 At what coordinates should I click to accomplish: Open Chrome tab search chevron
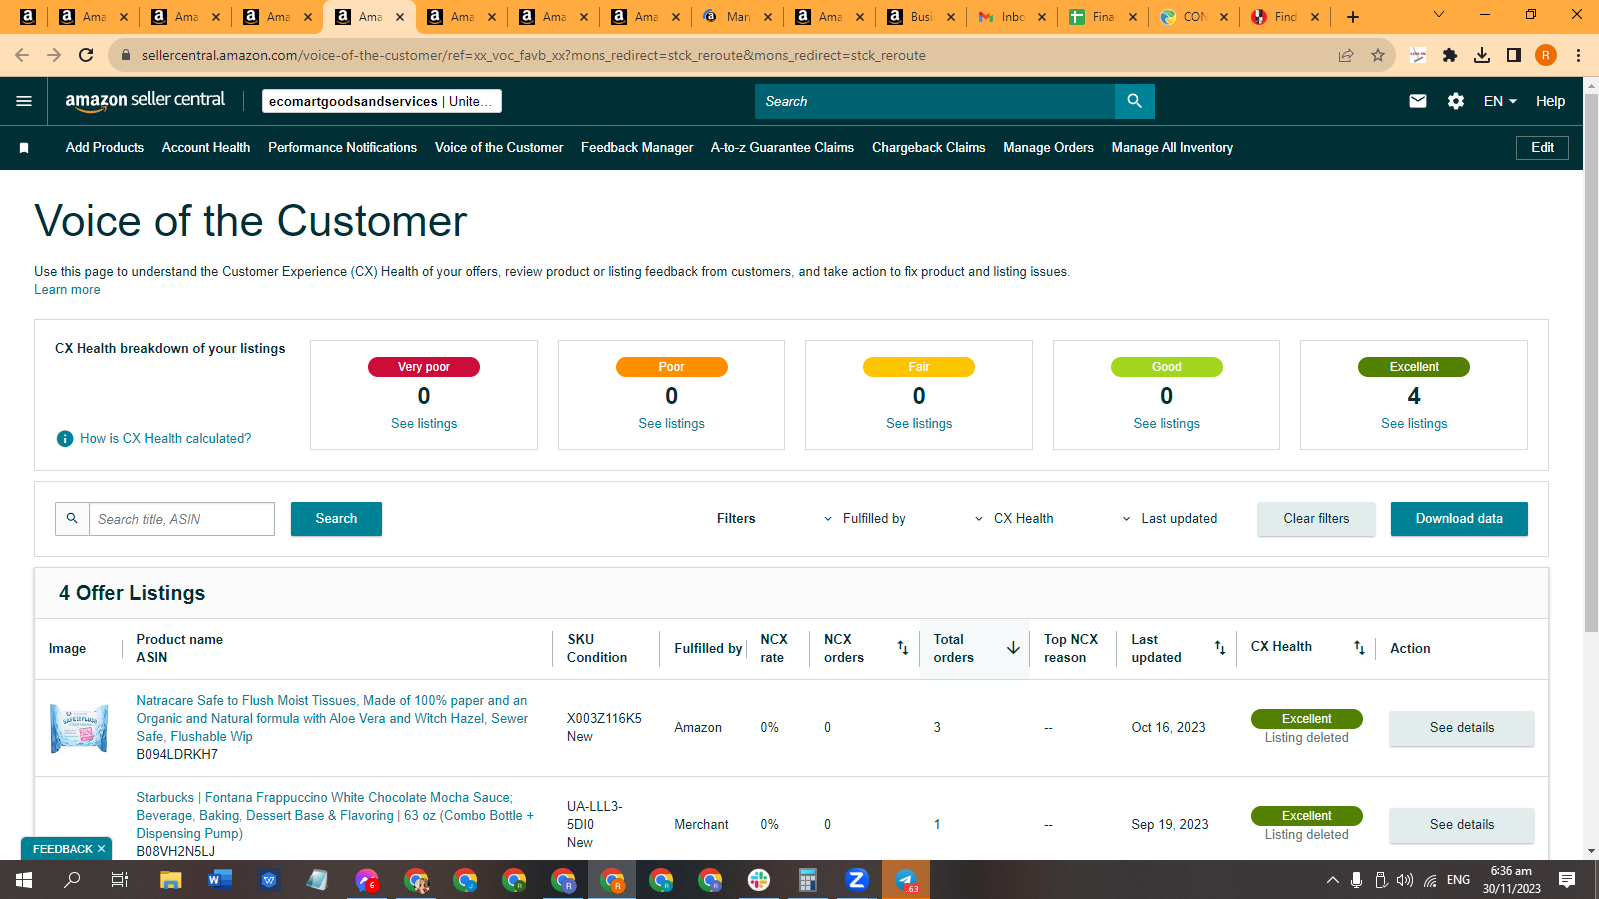click(x=1439, y=15)
